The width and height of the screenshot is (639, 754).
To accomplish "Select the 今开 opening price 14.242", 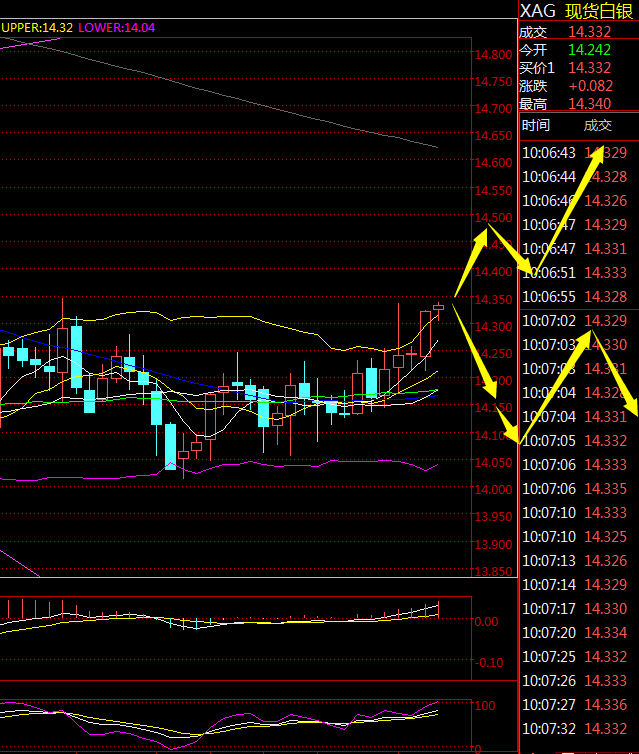I will tap(589, 50).
